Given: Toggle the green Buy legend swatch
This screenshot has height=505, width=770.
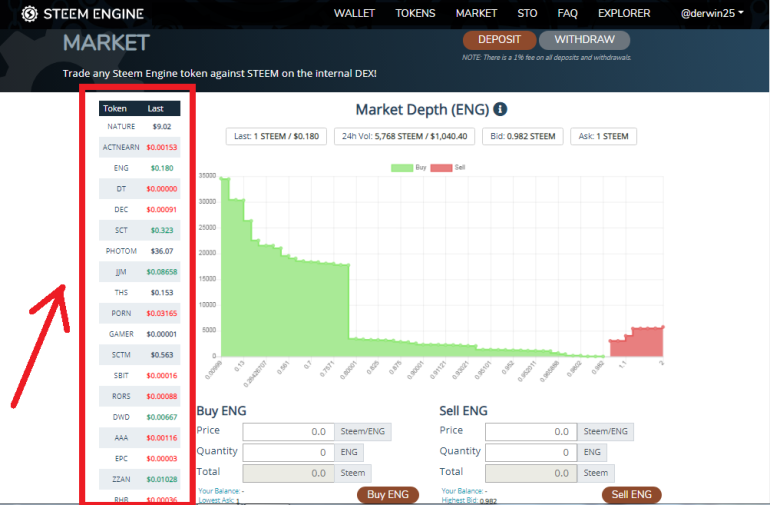Looking at the screenshot, I should tap(402, 168).
